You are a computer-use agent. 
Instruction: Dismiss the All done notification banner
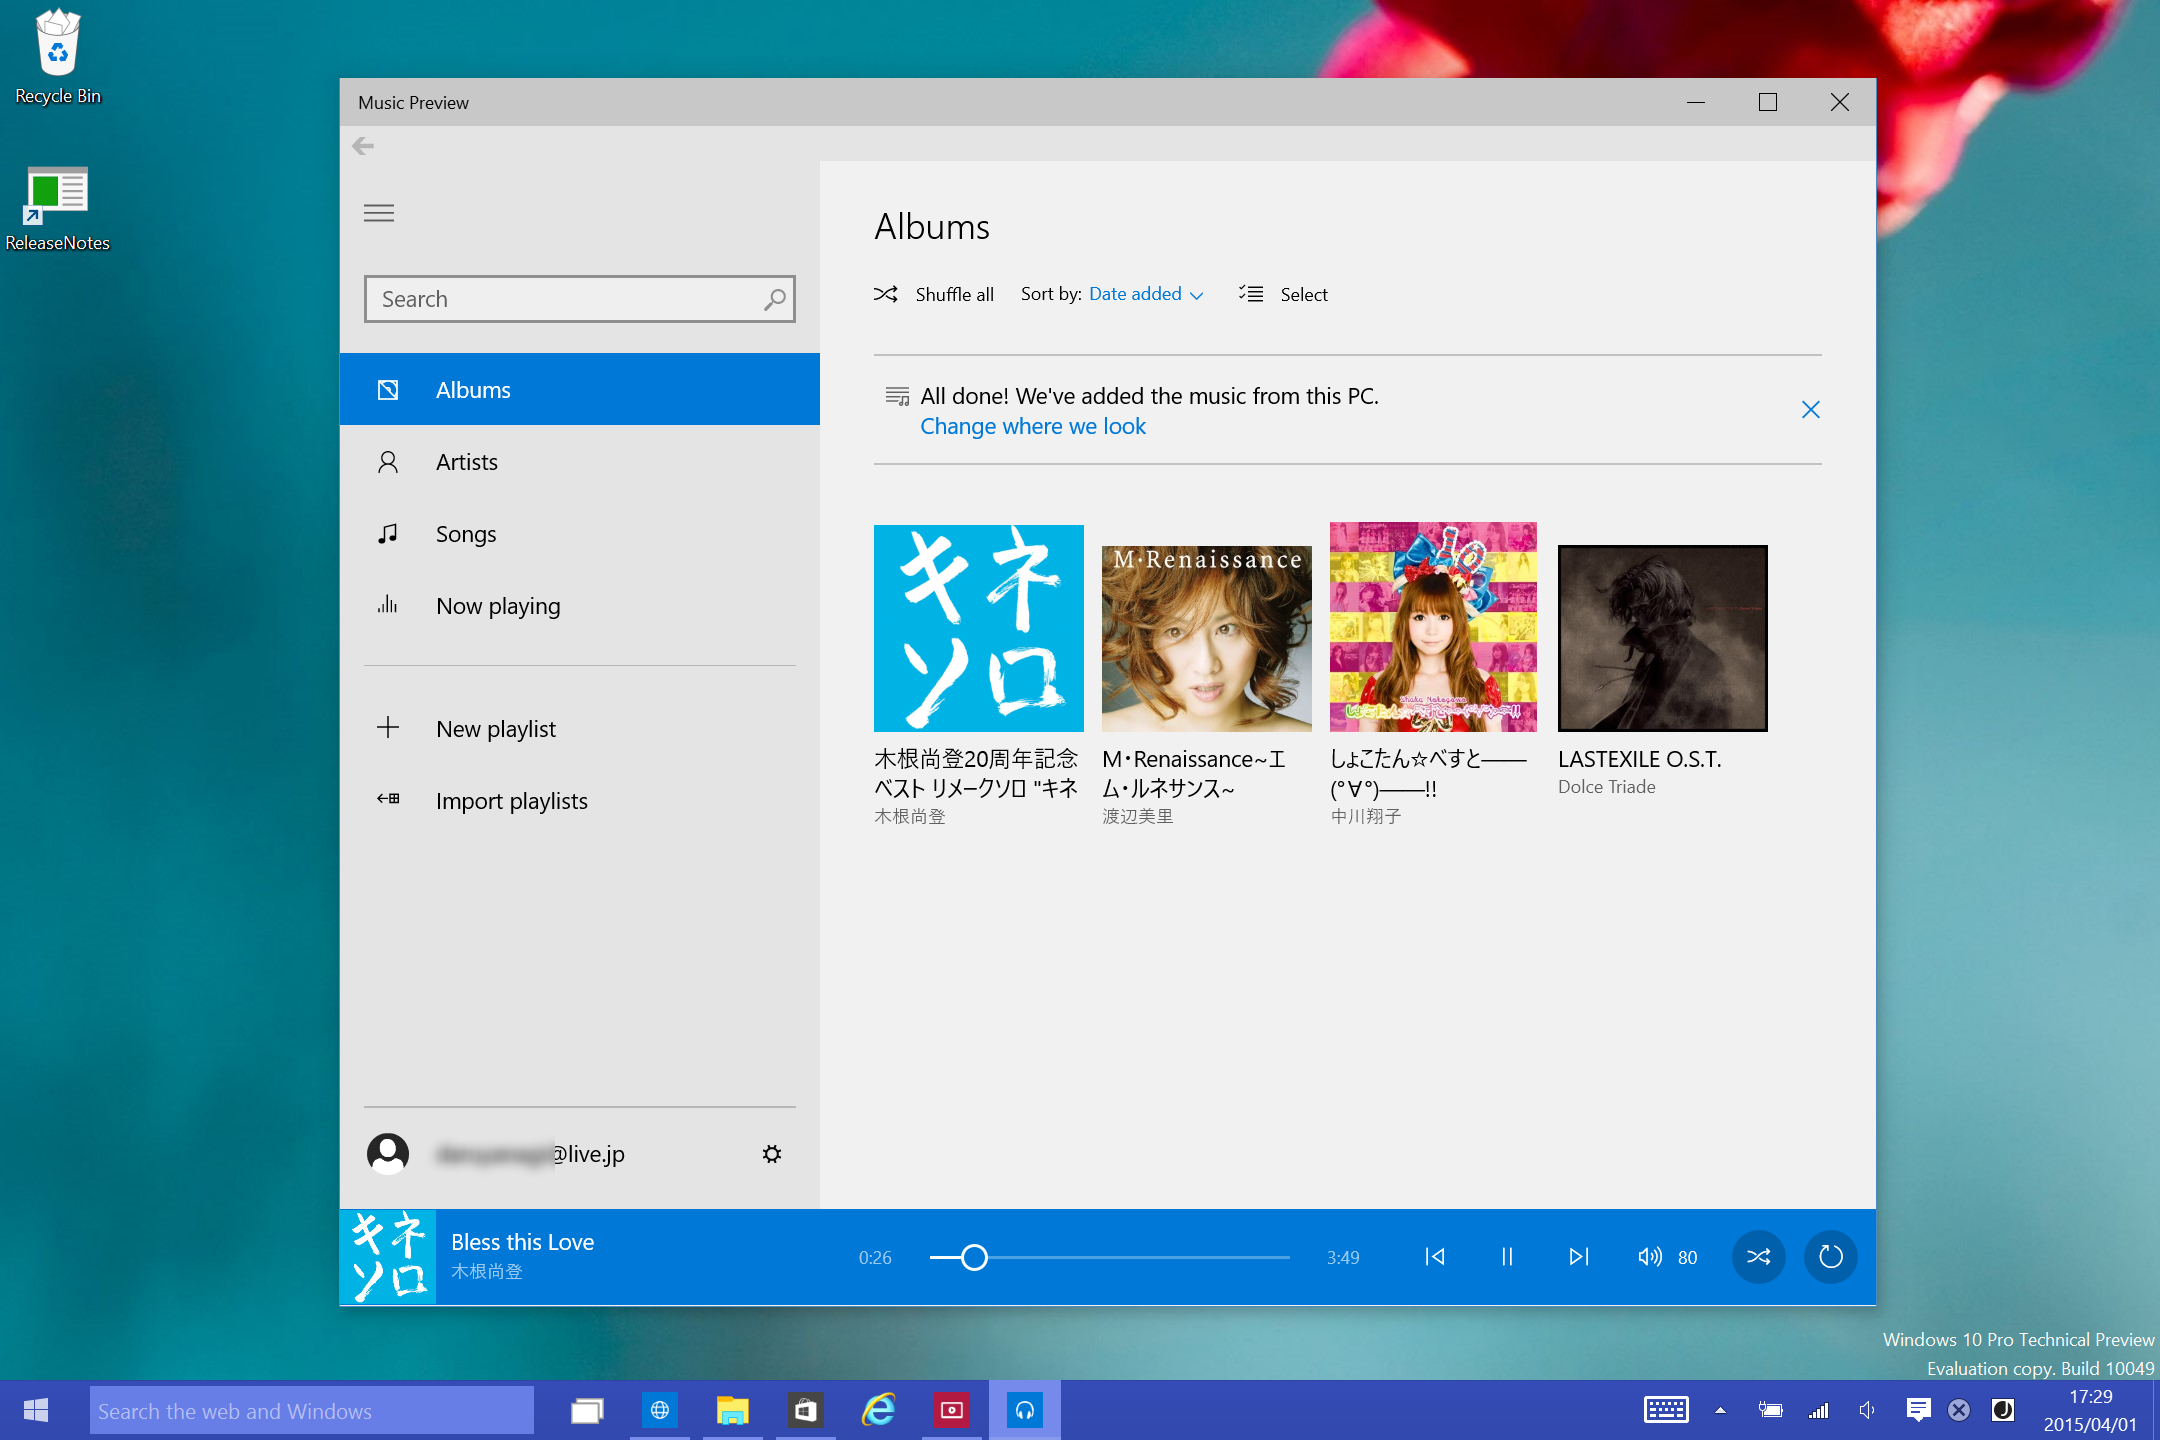1810,410
